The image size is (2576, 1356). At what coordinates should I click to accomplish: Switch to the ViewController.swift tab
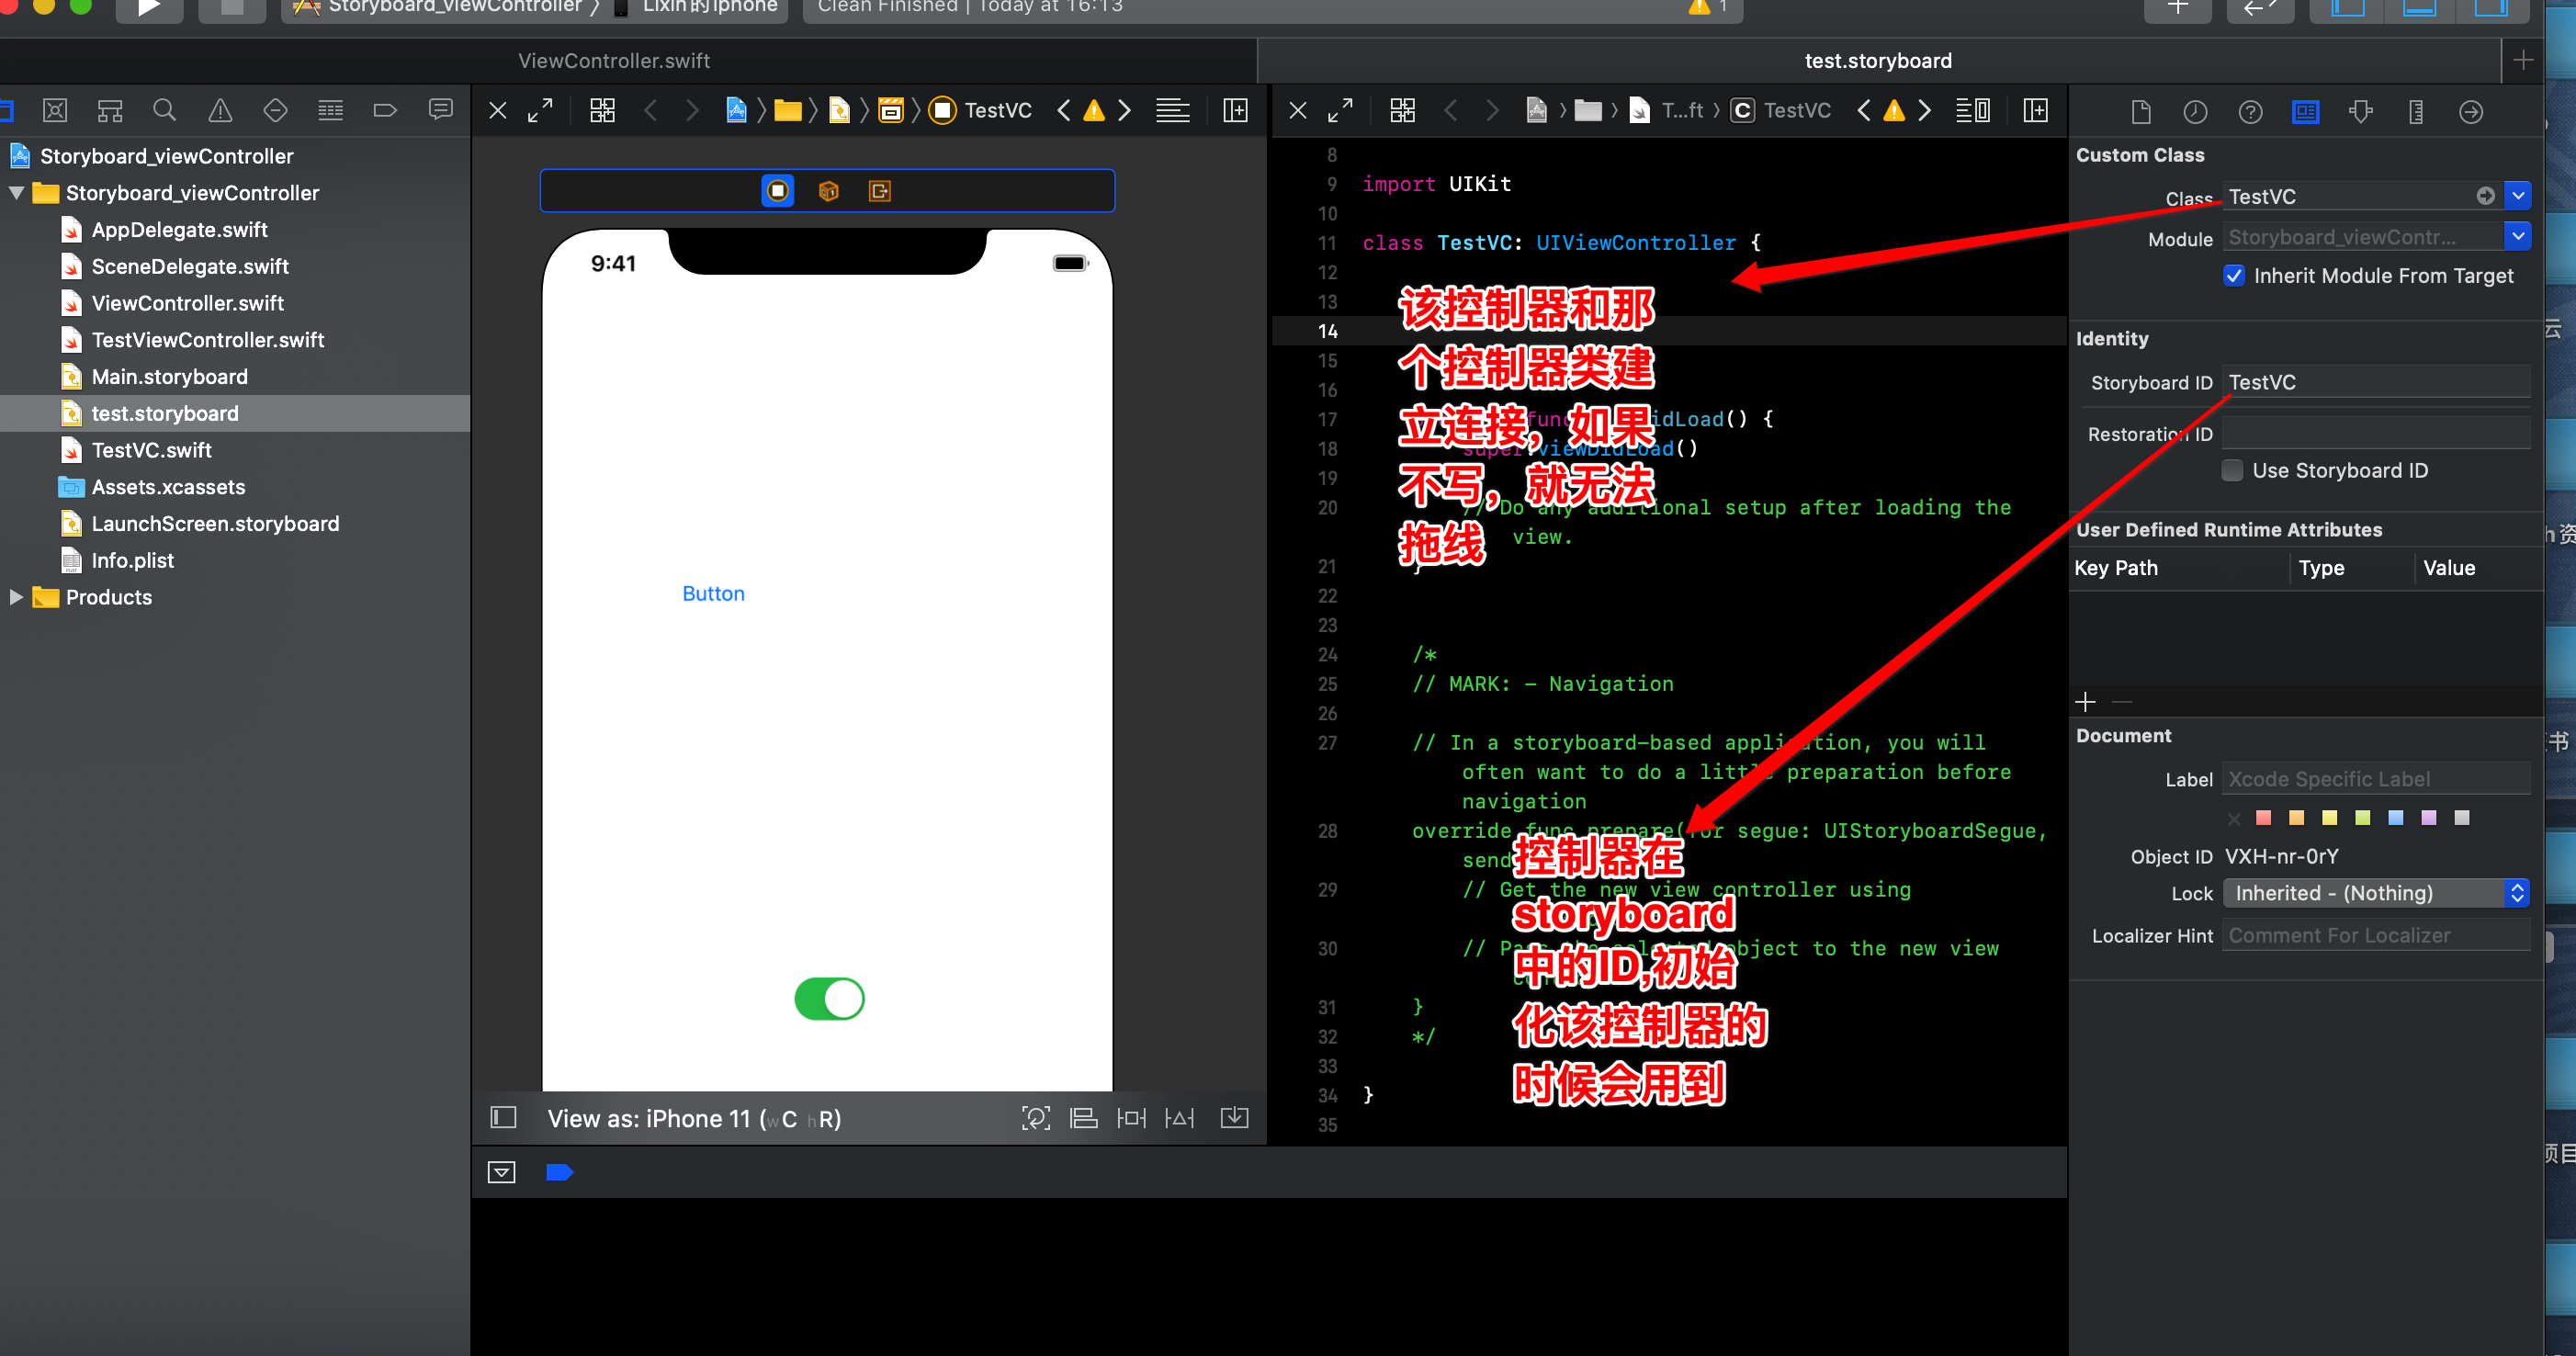[x=614, y=61]
